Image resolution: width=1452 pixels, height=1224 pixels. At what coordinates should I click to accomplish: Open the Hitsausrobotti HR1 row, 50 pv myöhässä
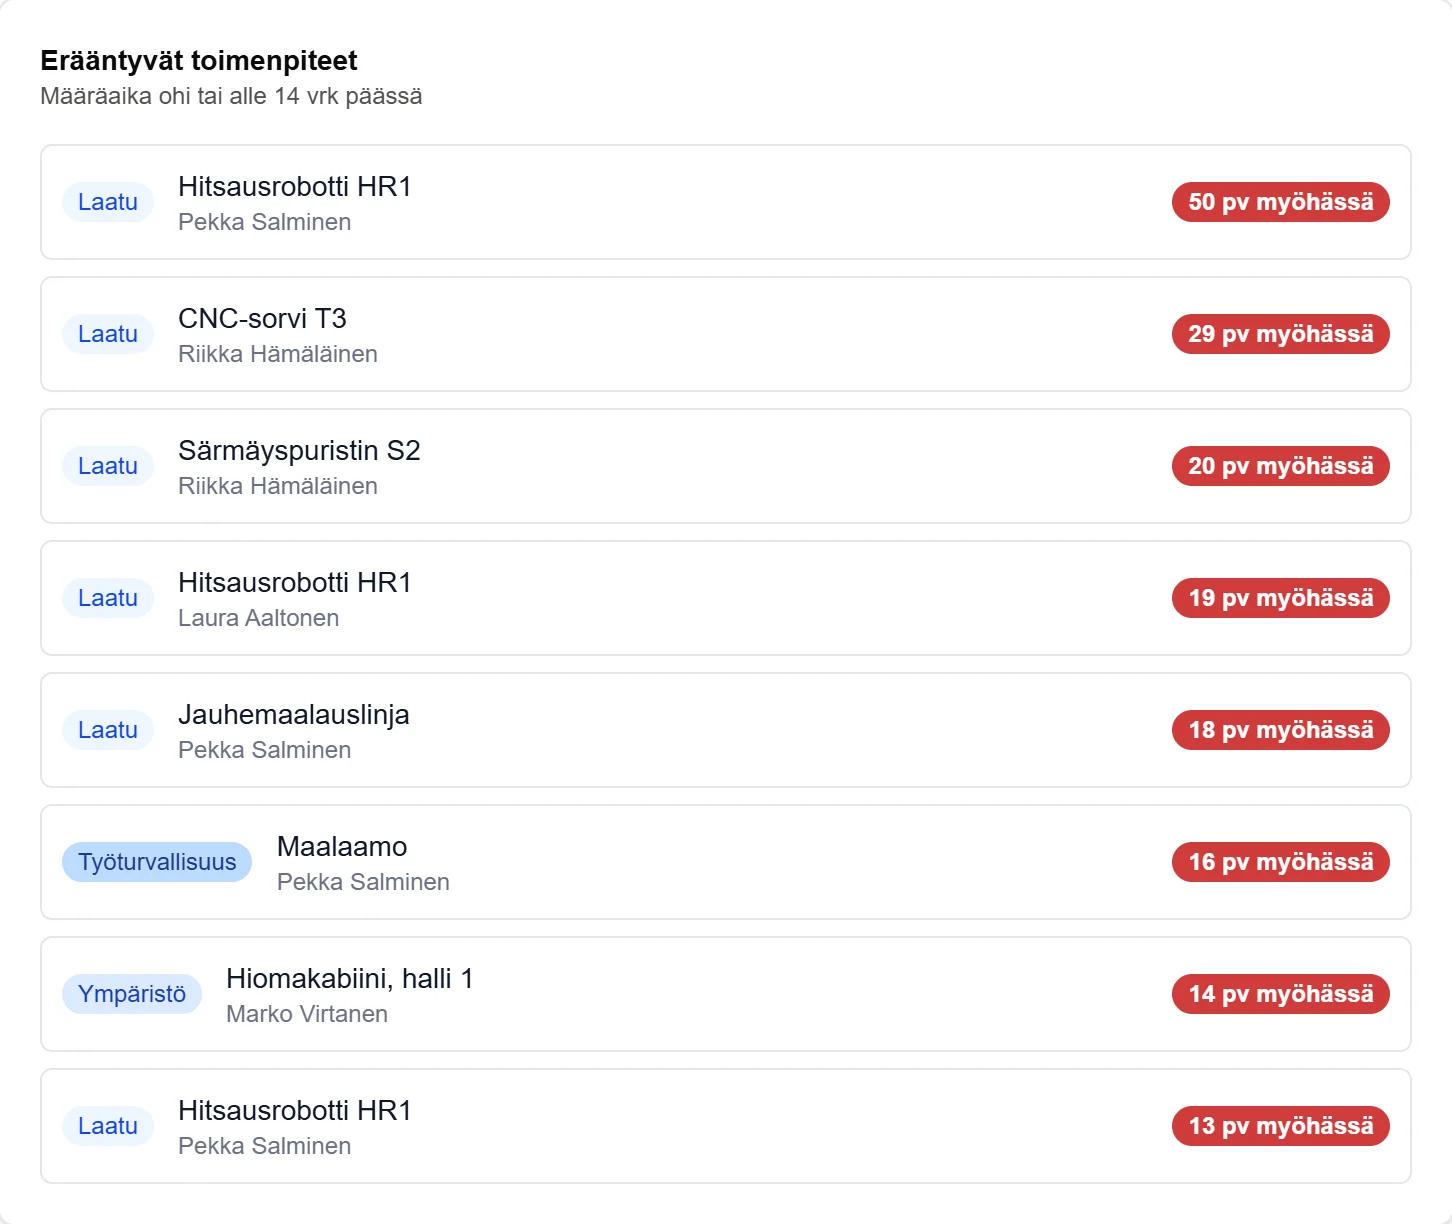[x=725, y=202]
